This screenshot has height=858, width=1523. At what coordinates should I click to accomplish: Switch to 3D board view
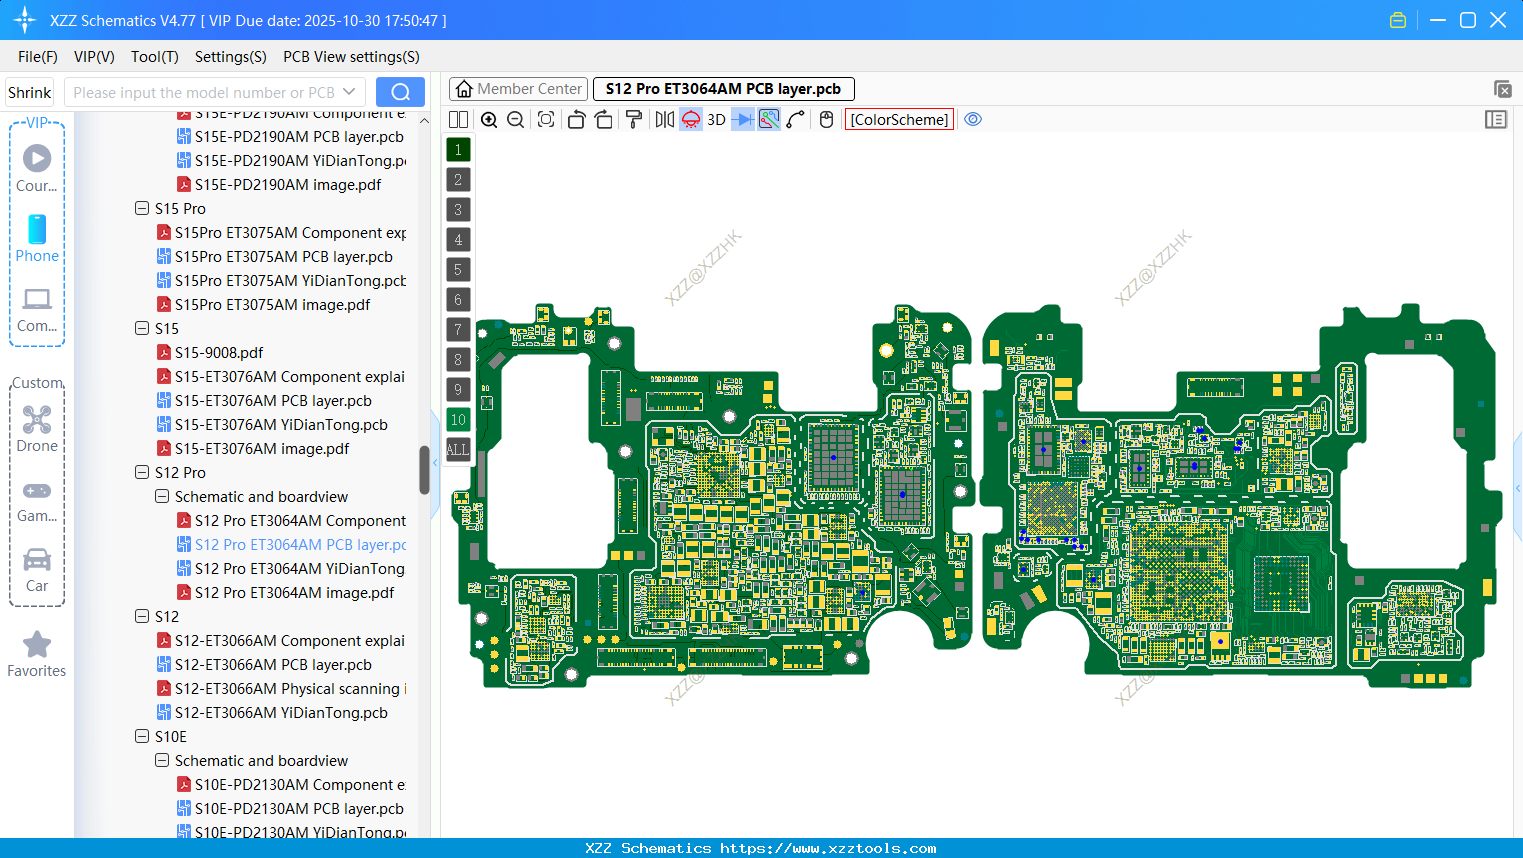point(716,119)
